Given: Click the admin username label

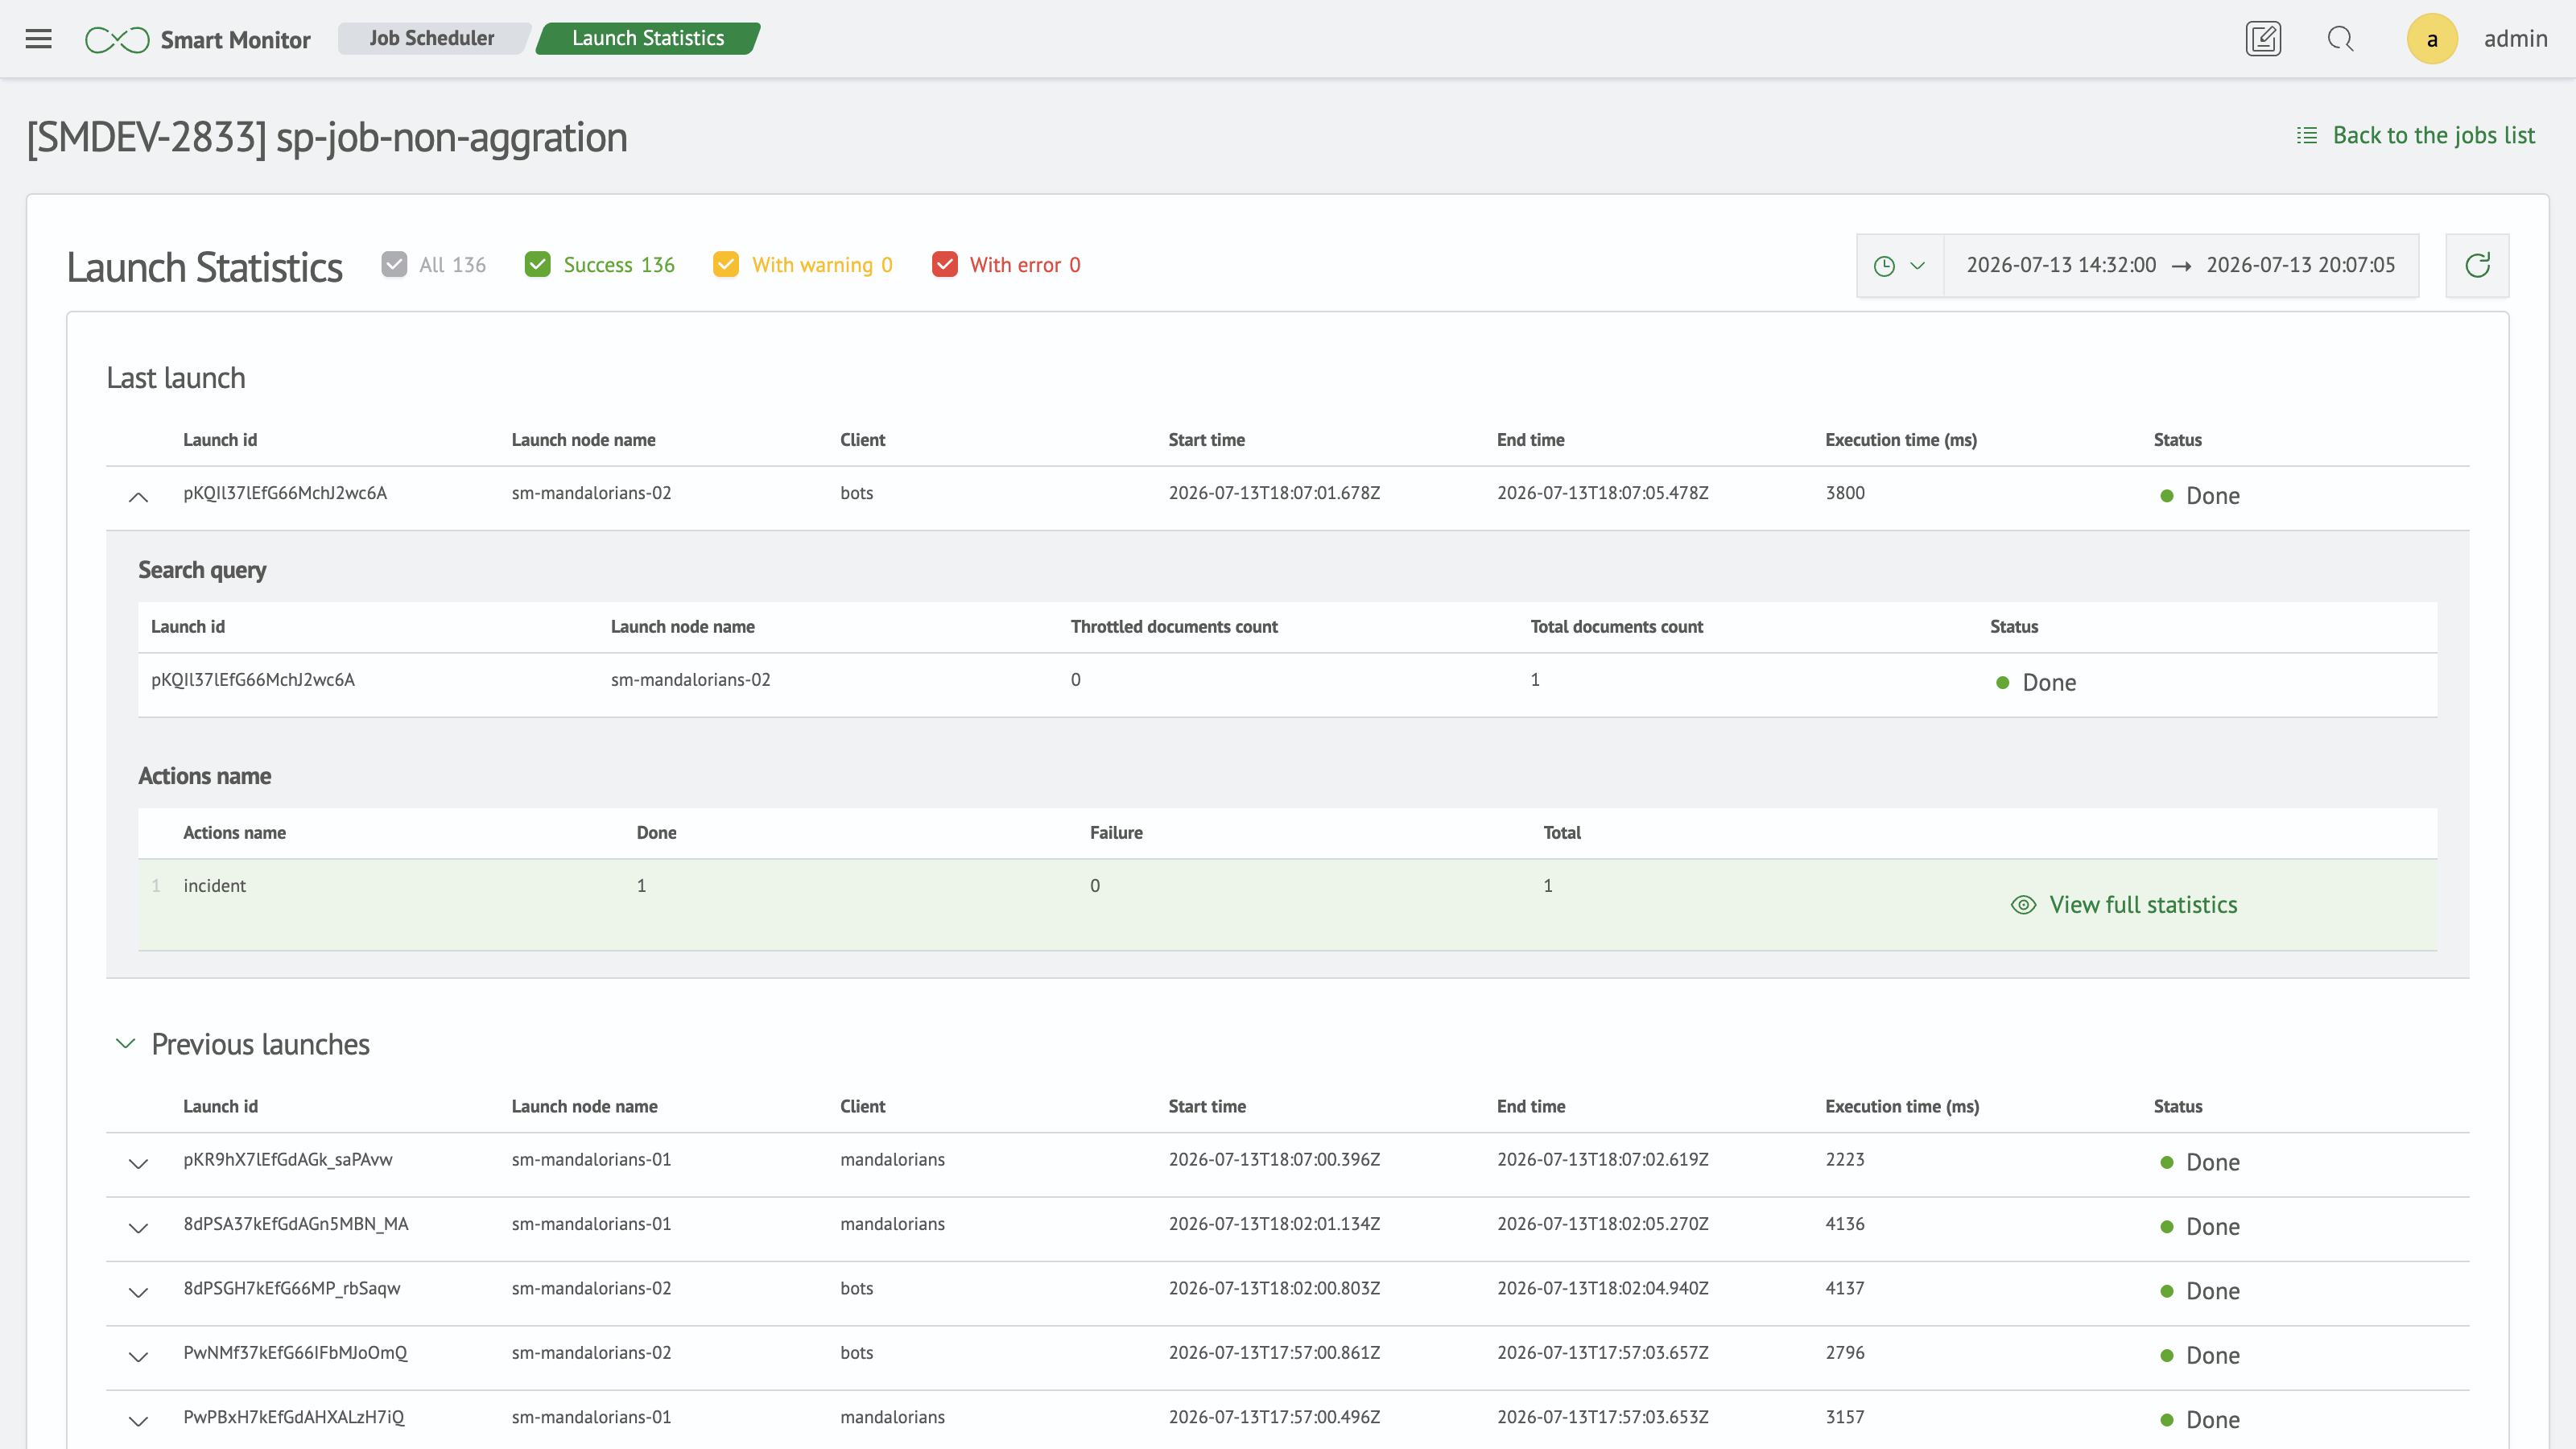Looking at the screenshot, I should tap(2516, 39).
